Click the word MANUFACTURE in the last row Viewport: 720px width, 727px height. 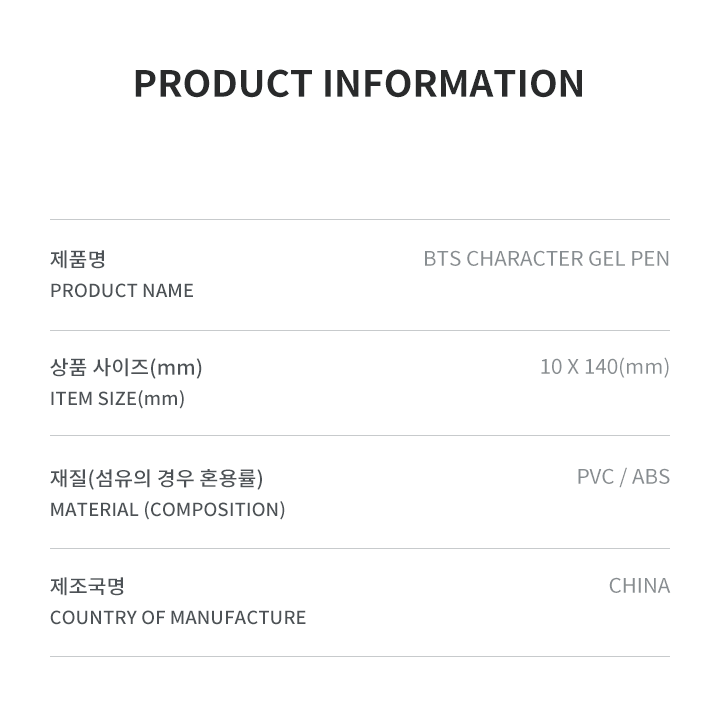(238, 618)
